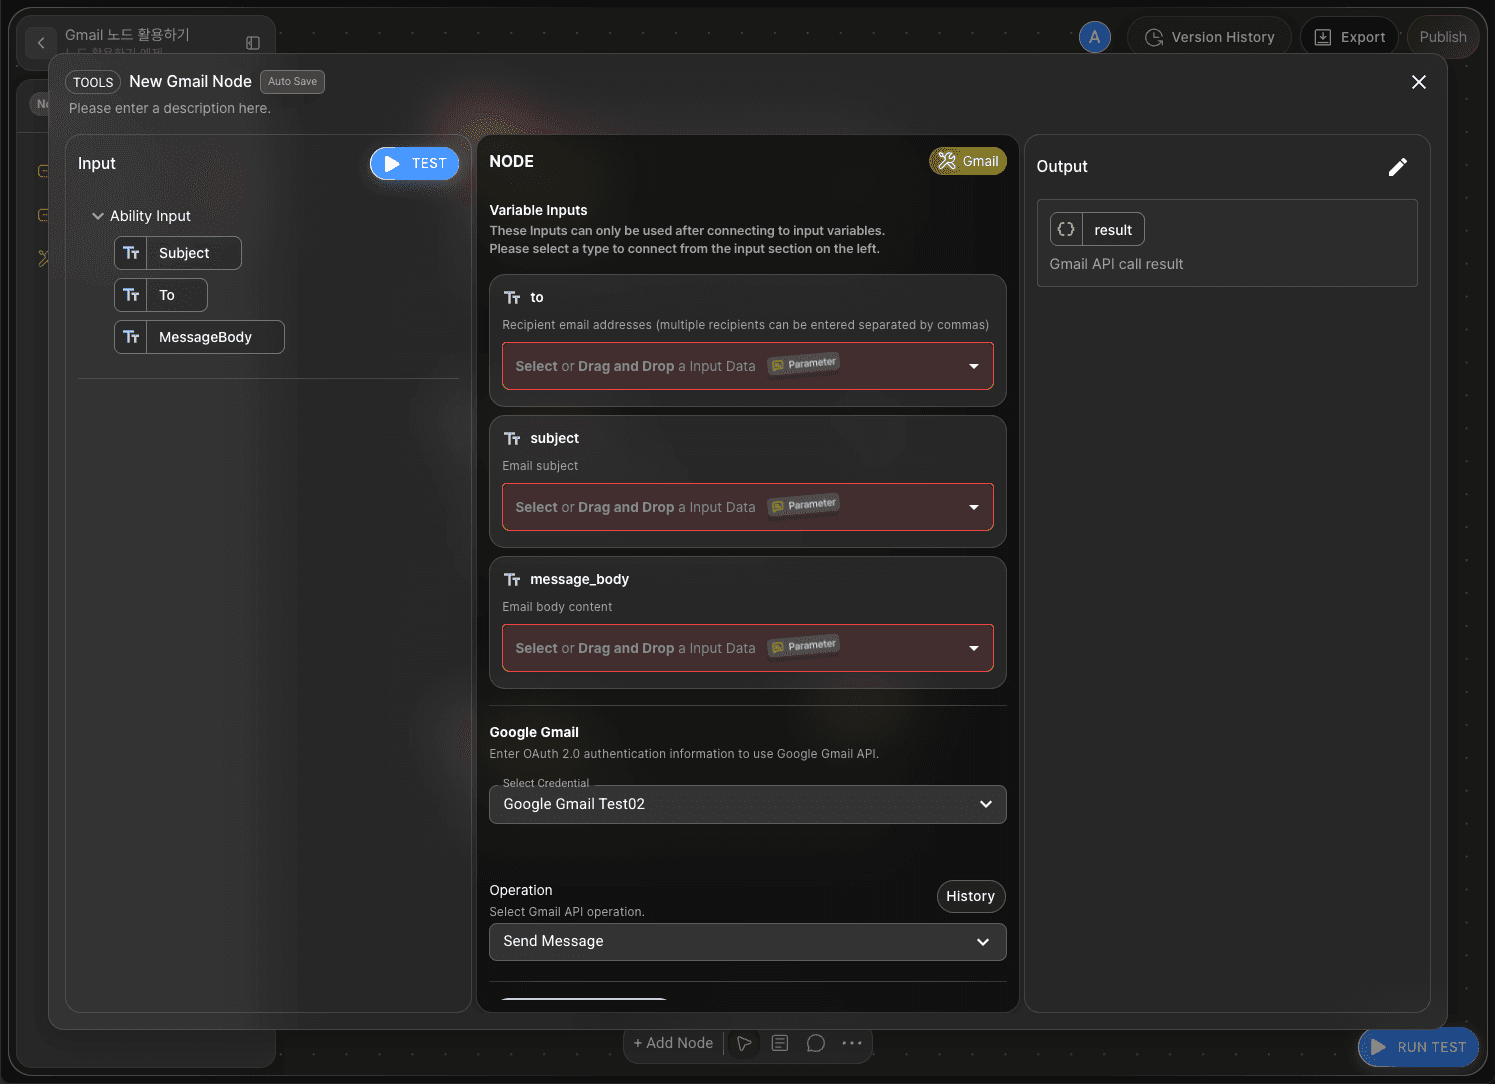Open the comment bubble icon in bottom toolbar
This screenshot has height=1084, width=1495.
pyautogui.click(x=816, y=1043)
